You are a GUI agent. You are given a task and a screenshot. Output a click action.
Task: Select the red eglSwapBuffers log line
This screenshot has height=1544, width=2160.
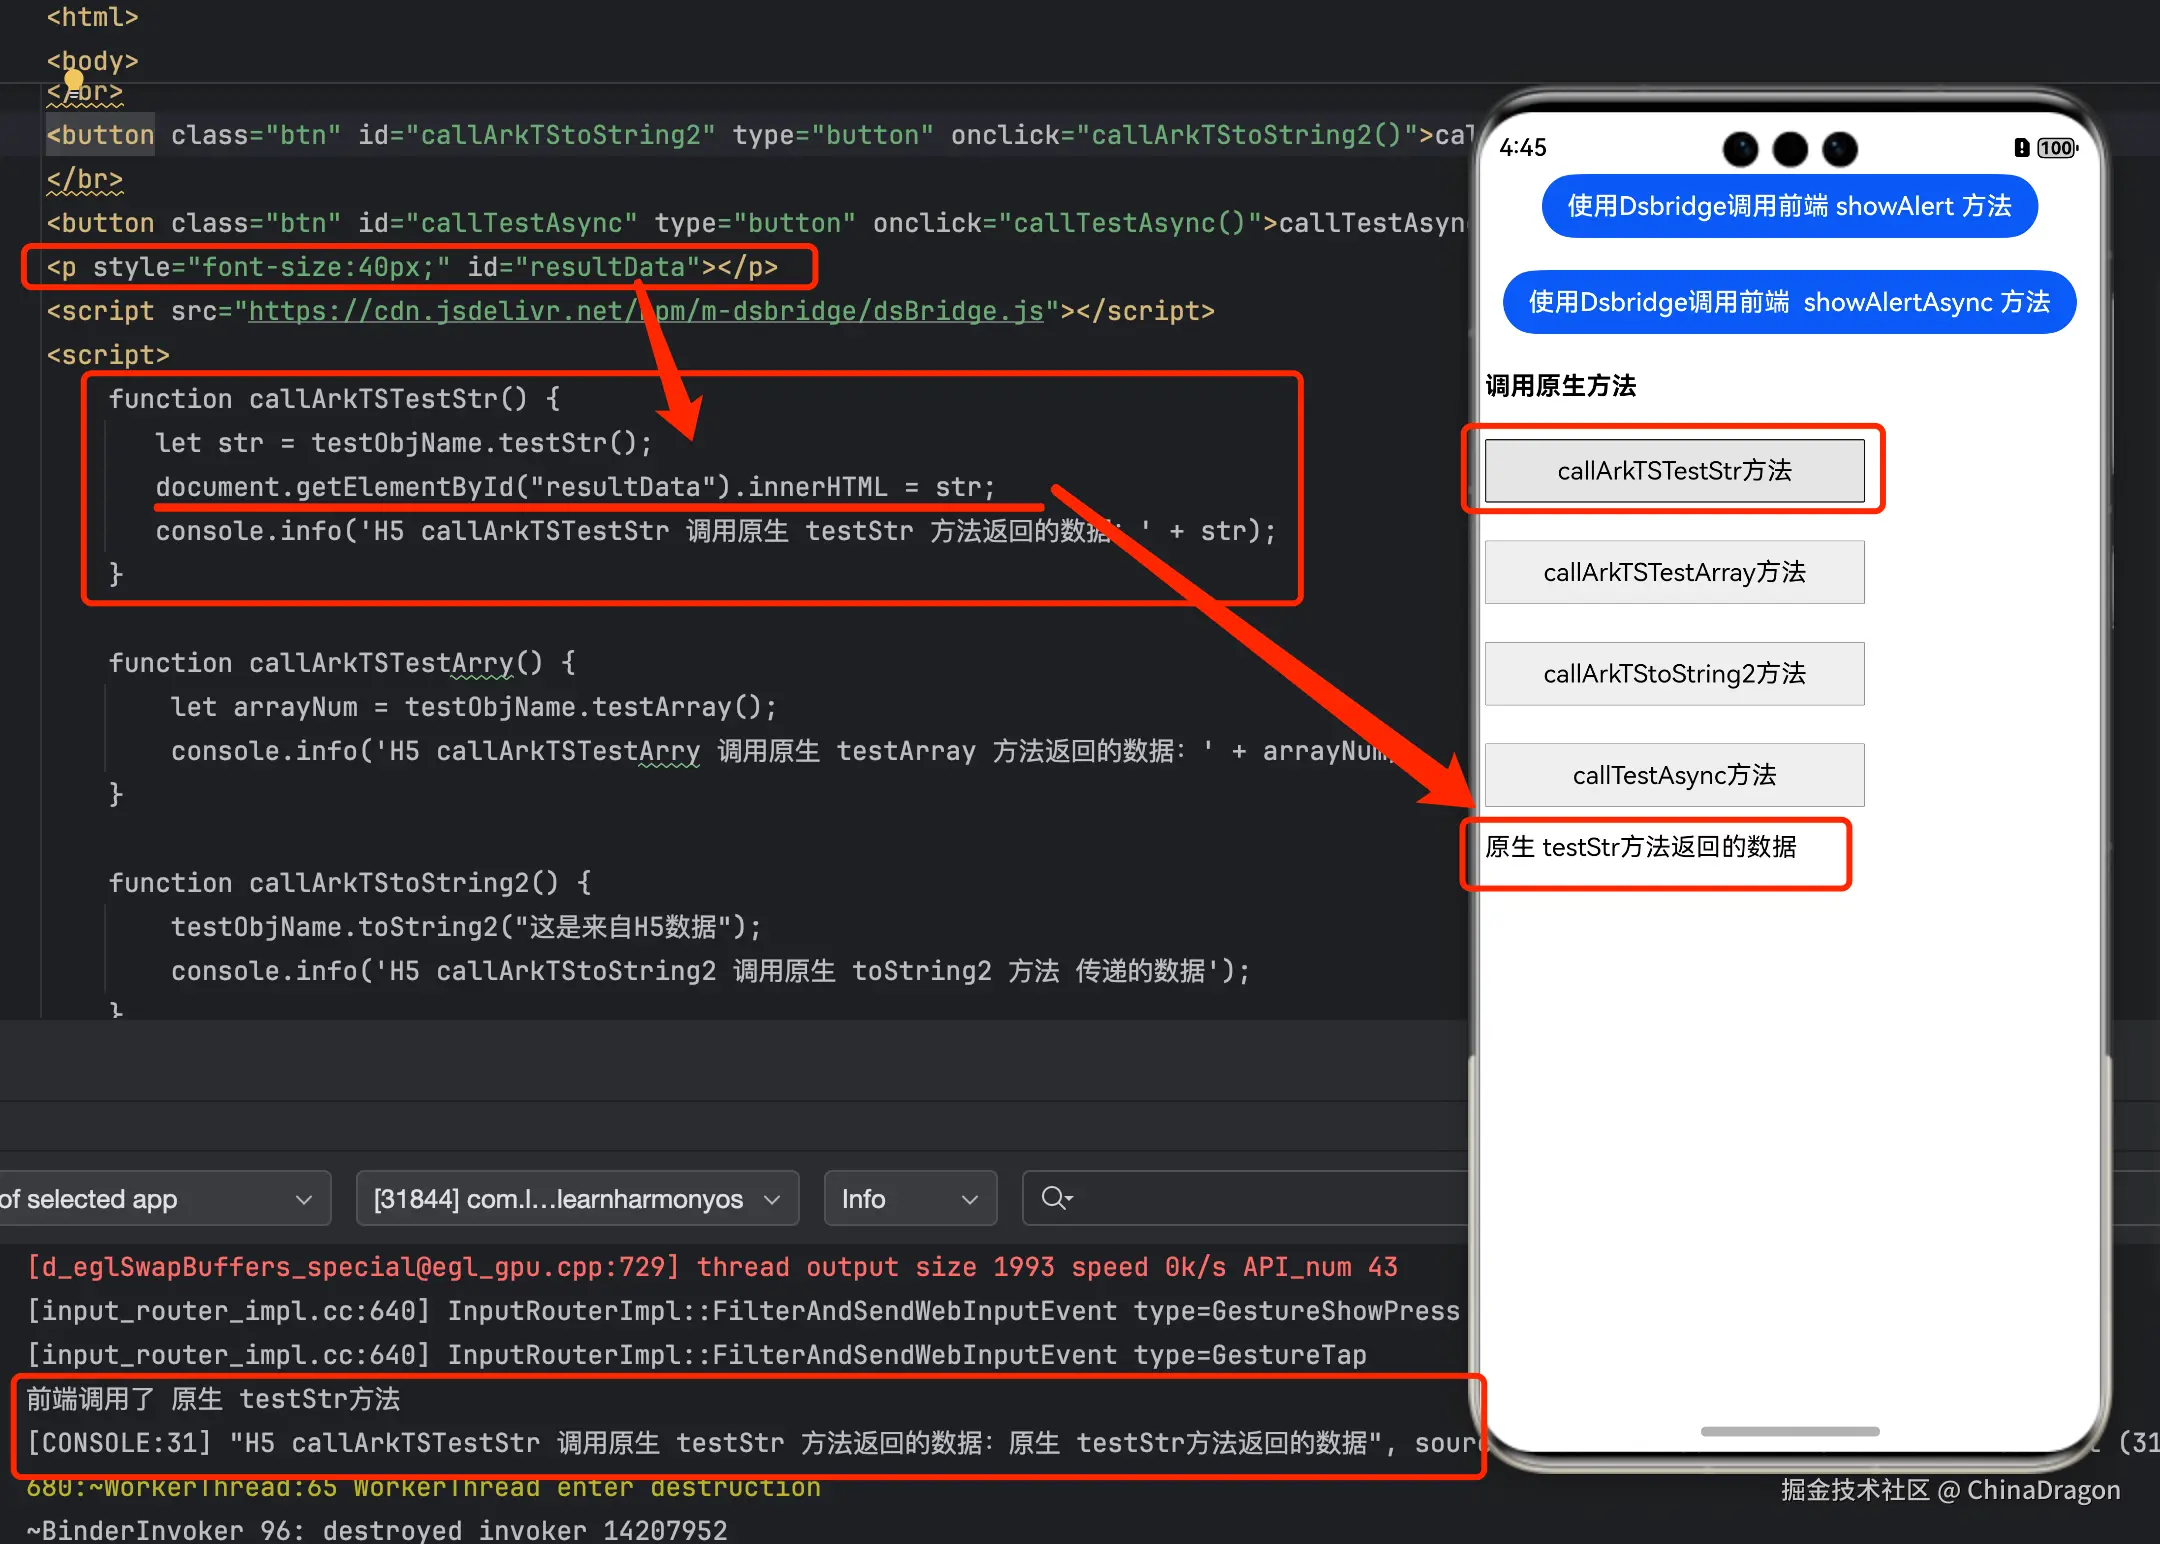point(712,1267)
